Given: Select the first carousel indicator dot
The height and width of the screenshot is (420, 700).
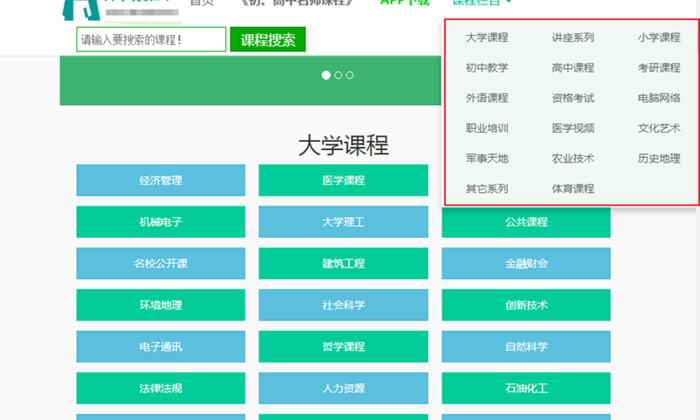Looking at the screenshot, I should 326,75.
